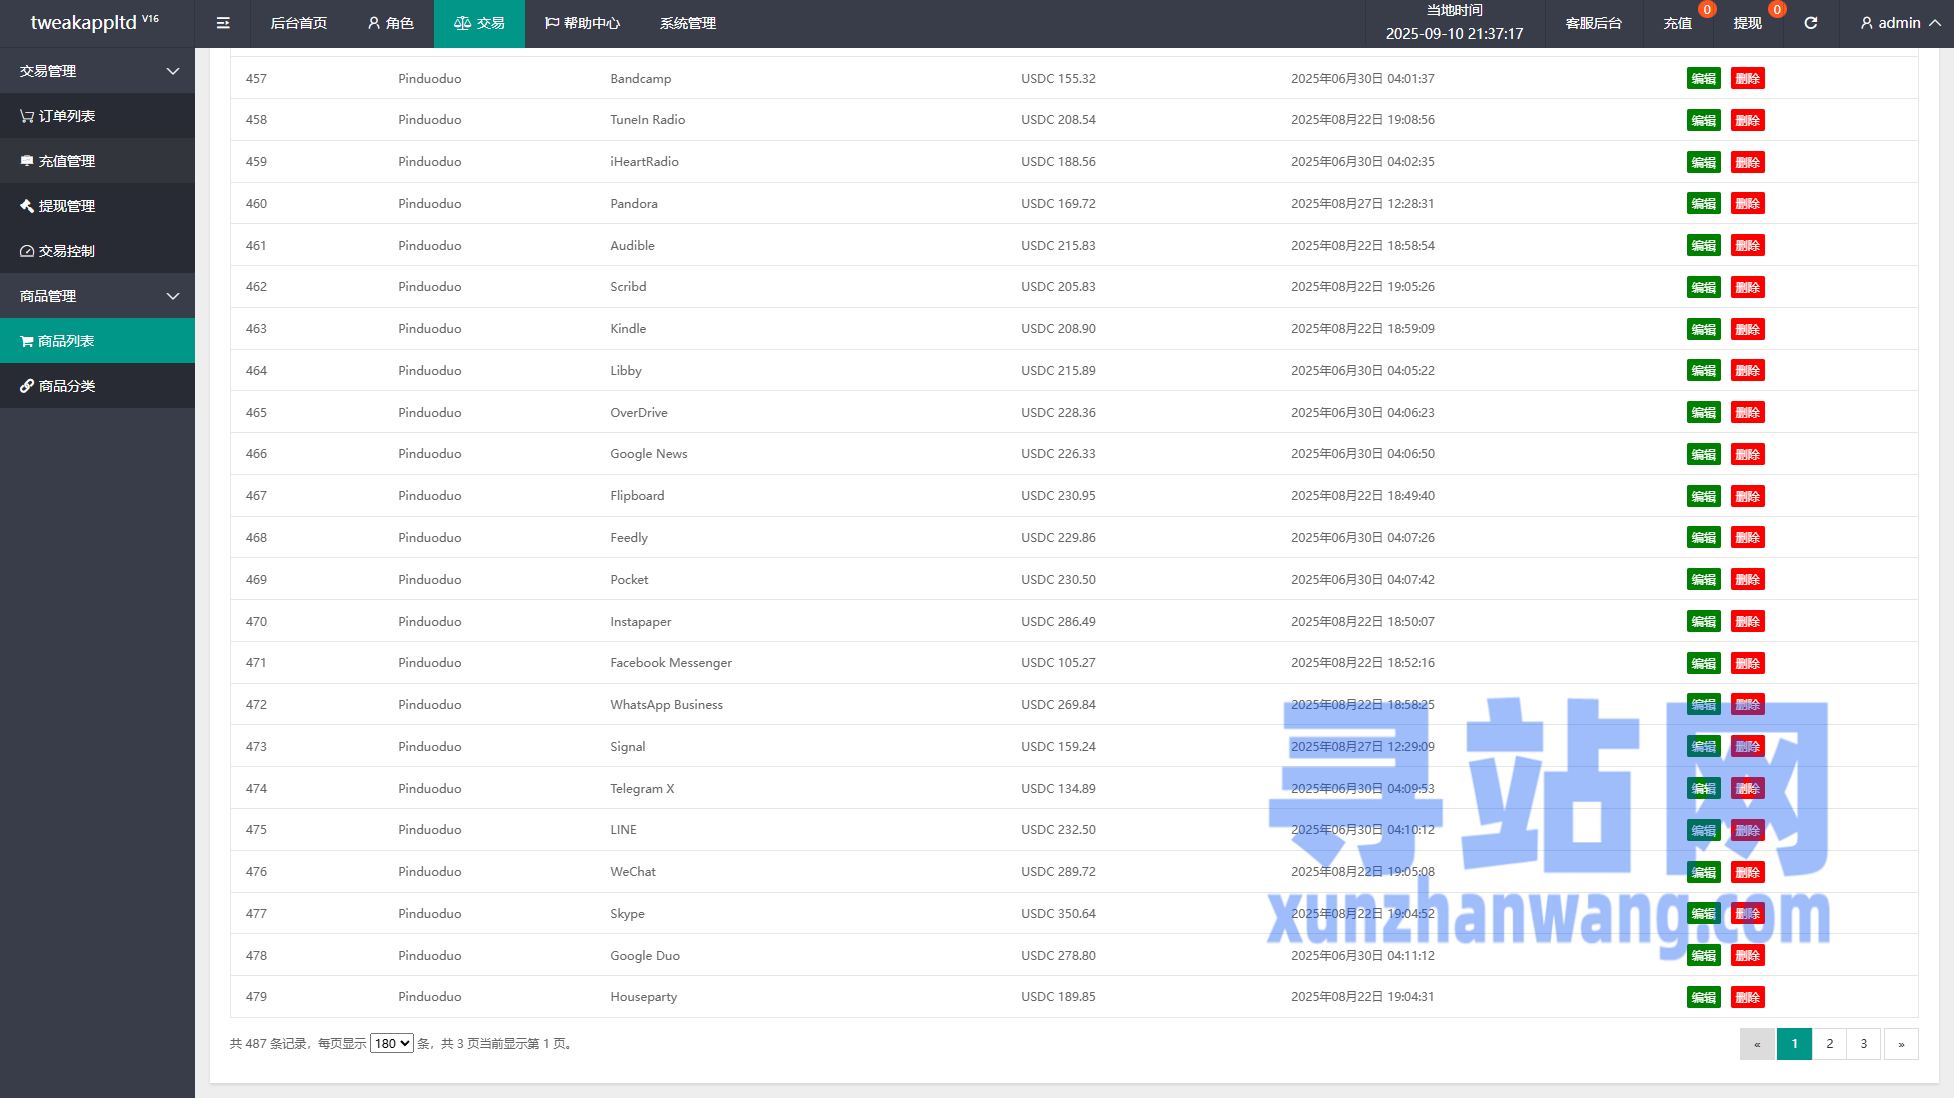Open the 角色 menu in the top bar
The height and width of the screenshot is (1098, 1954).
pyautogui.click(x=390, y=23)
